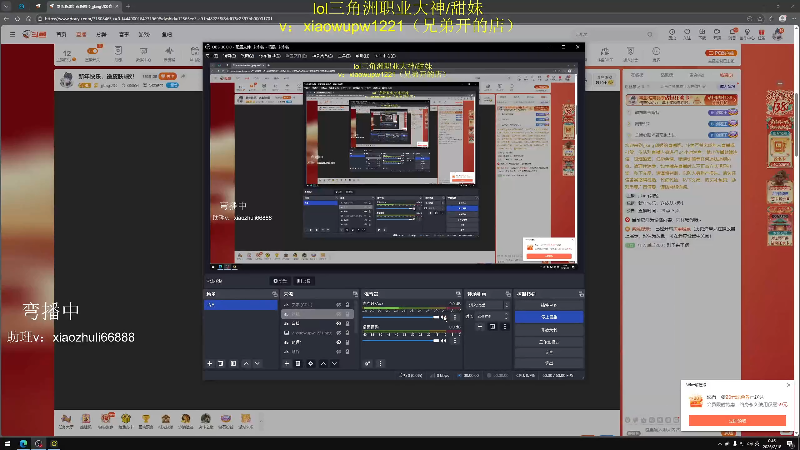Click the search magnifier in the site header
Image resolution: width=800 pixels, height=450 pixels.
(x=649, y=34)
